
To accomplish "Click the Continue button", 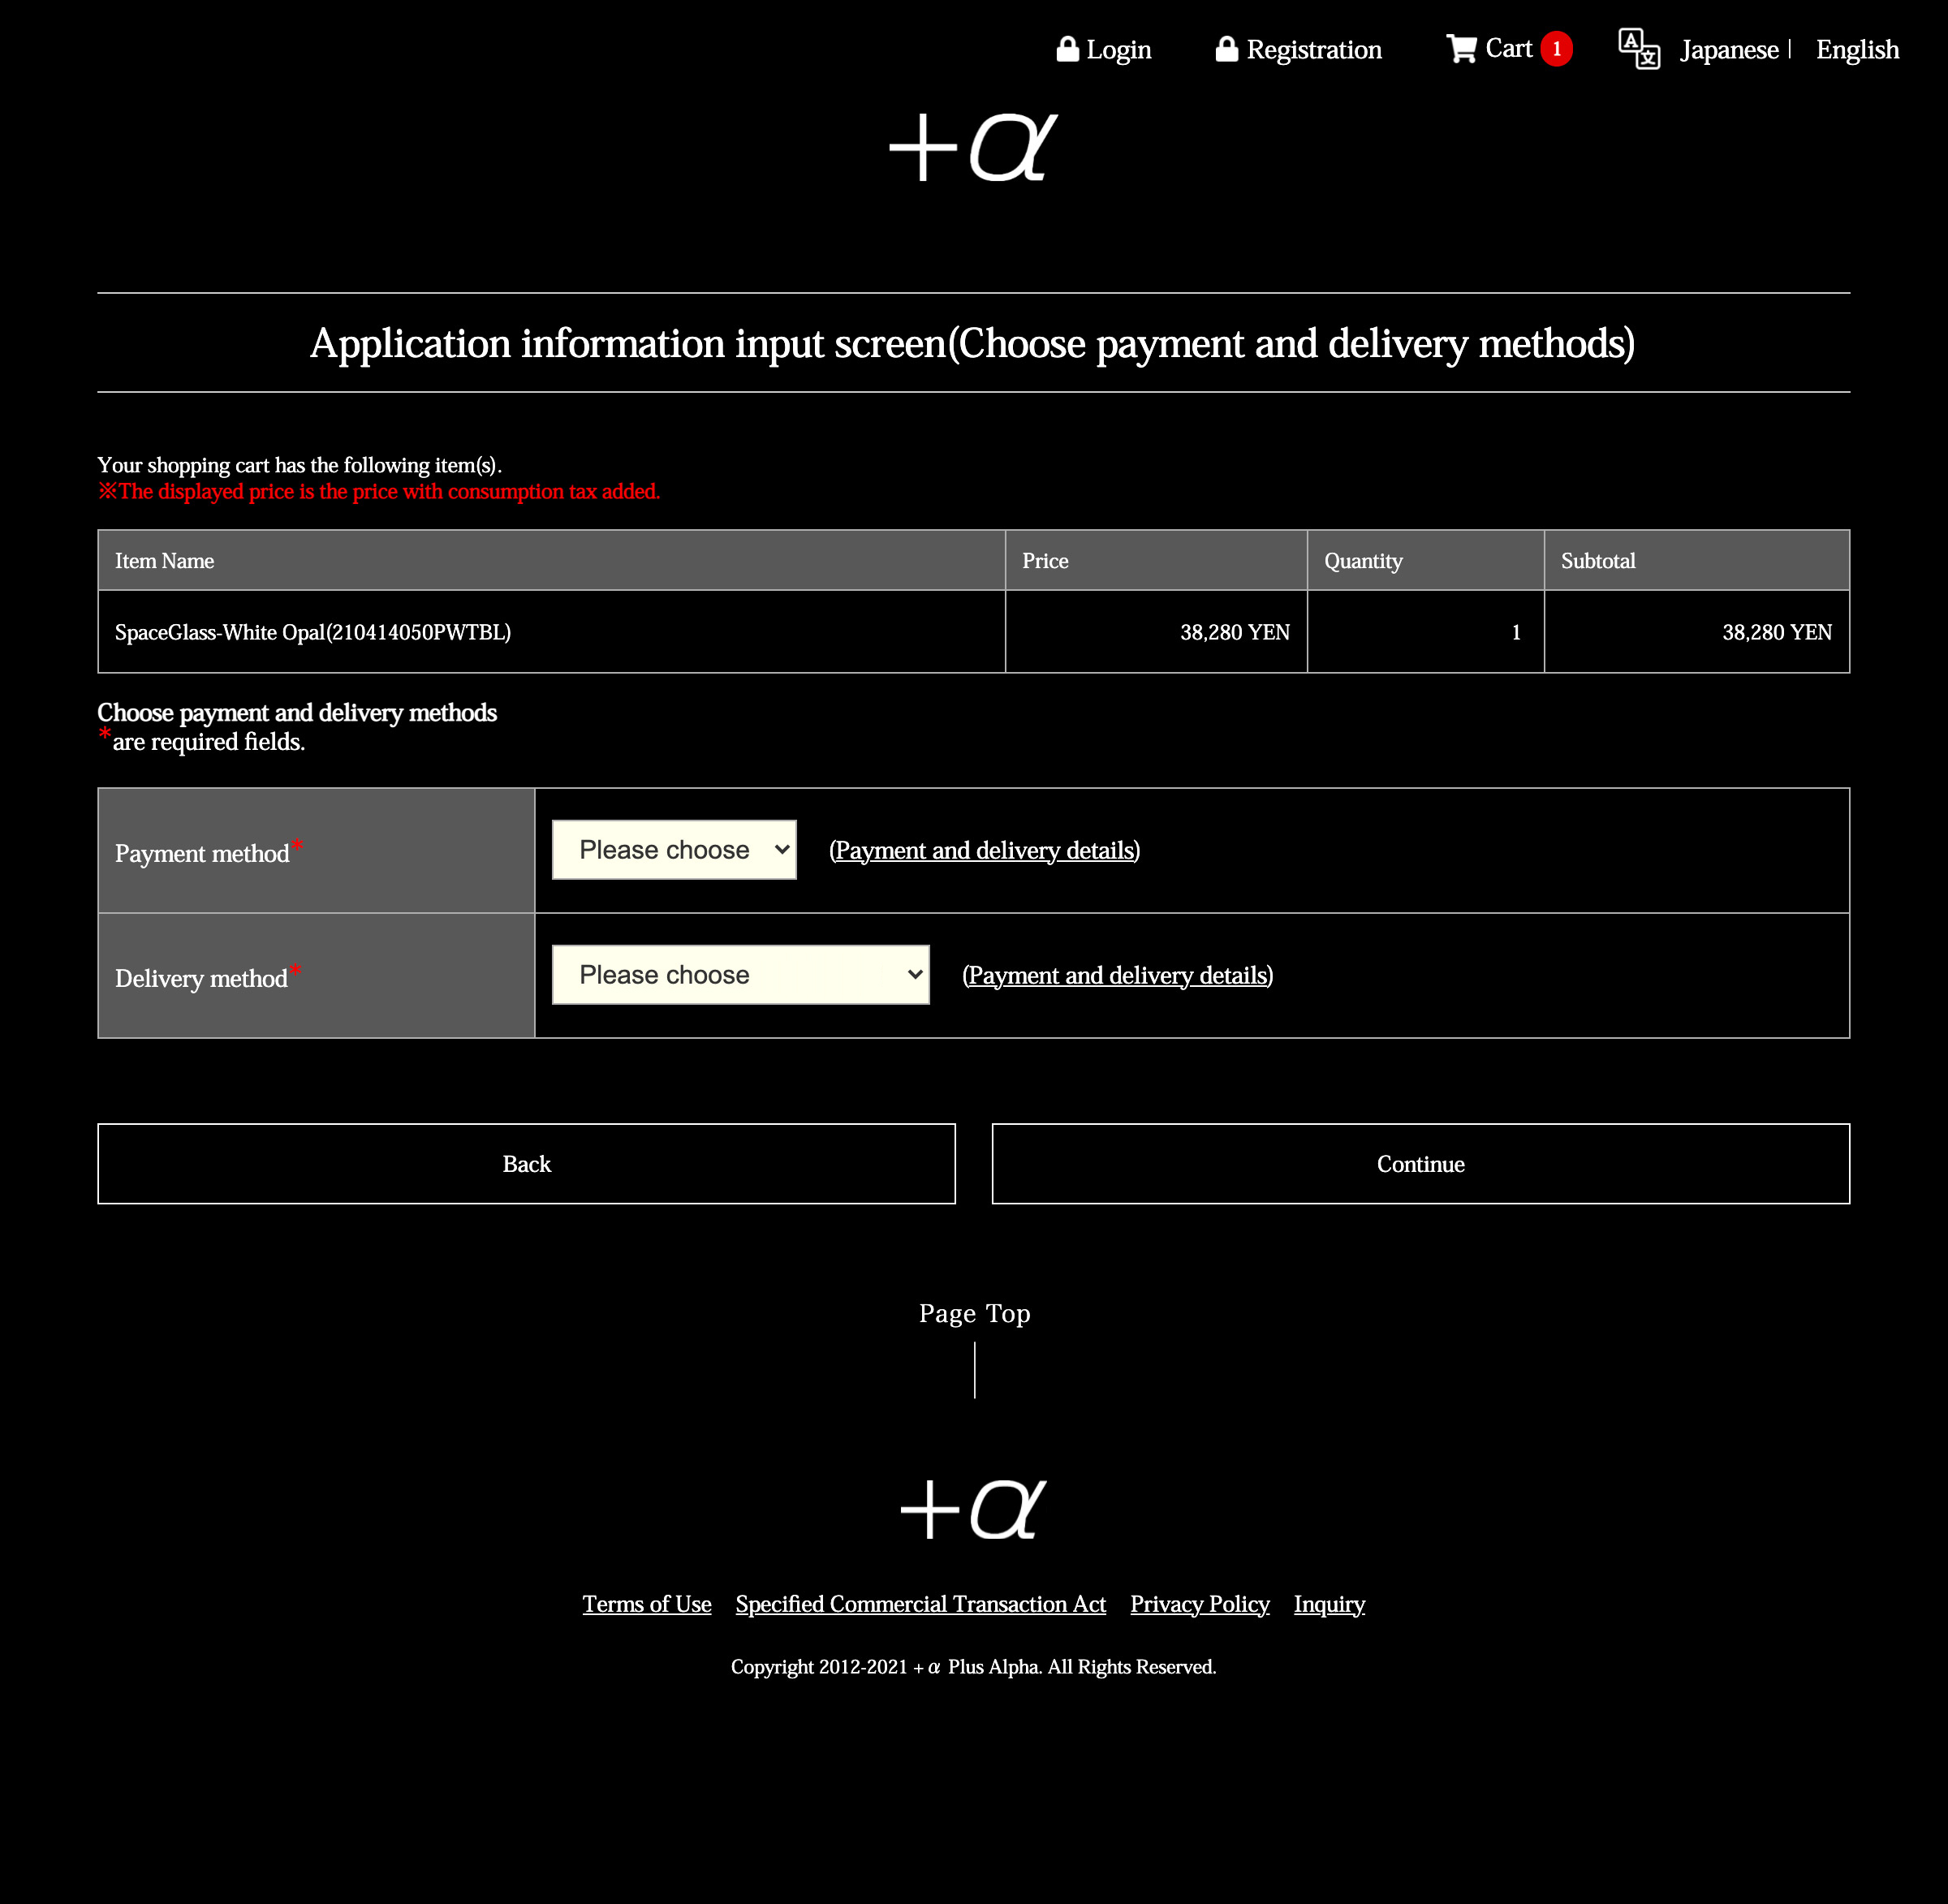I will tap(1420, 1164).
